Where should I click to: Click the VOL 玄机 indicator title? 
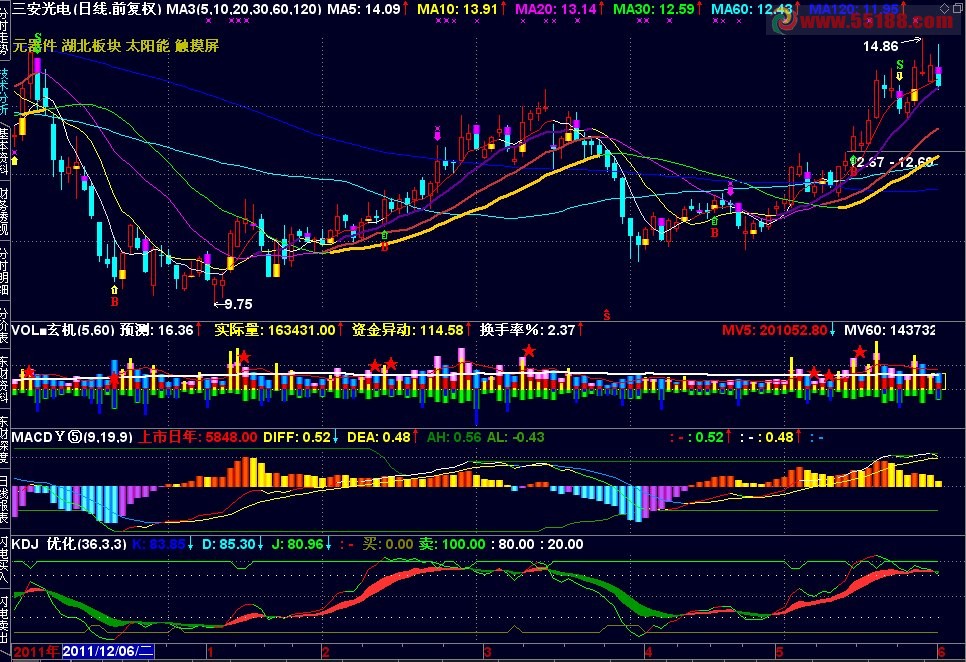63,330
